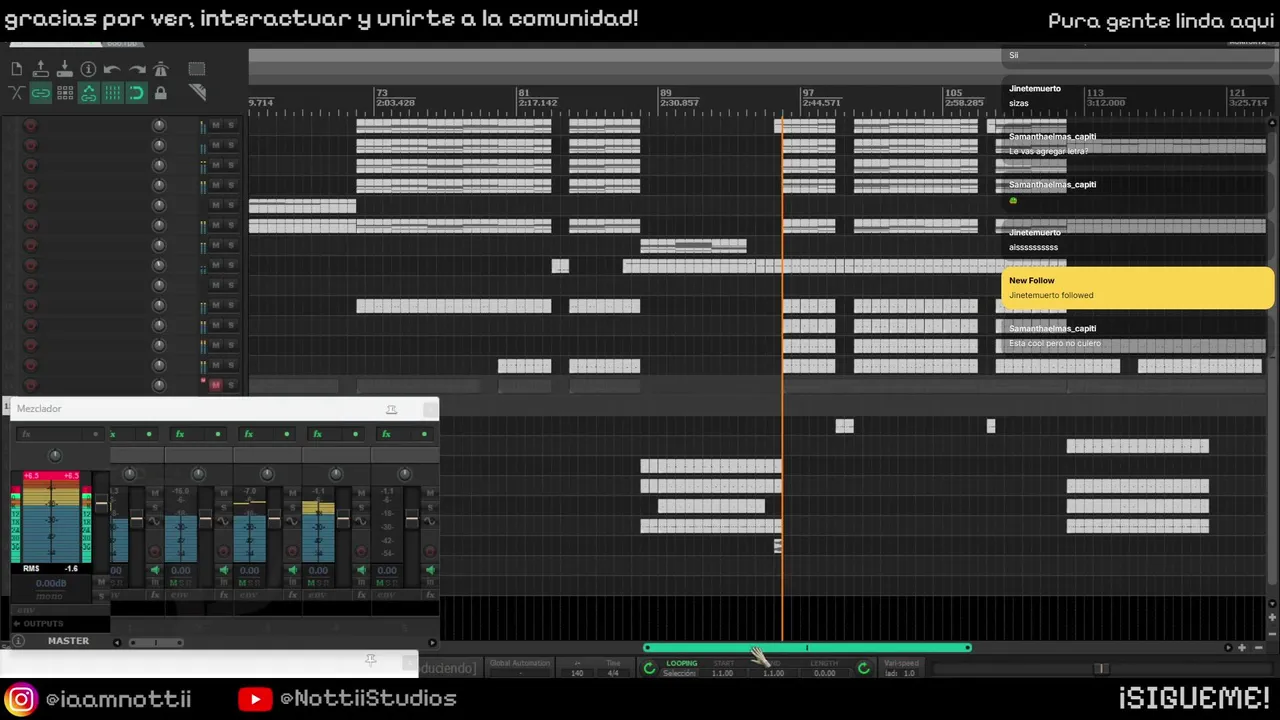Viewport: 1280px width, 720px height.
Task: Click the MASTER label in the mixer
Action: (68, 641)
